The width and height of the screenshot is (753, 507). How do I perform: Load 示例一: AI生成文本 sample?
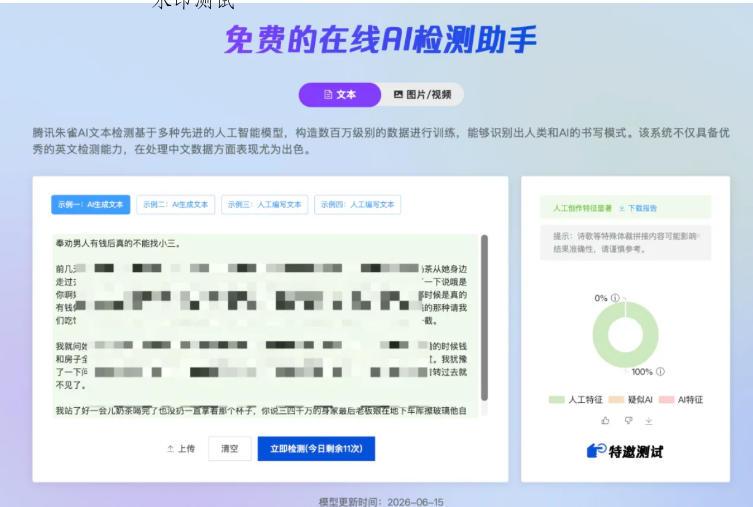90,205
